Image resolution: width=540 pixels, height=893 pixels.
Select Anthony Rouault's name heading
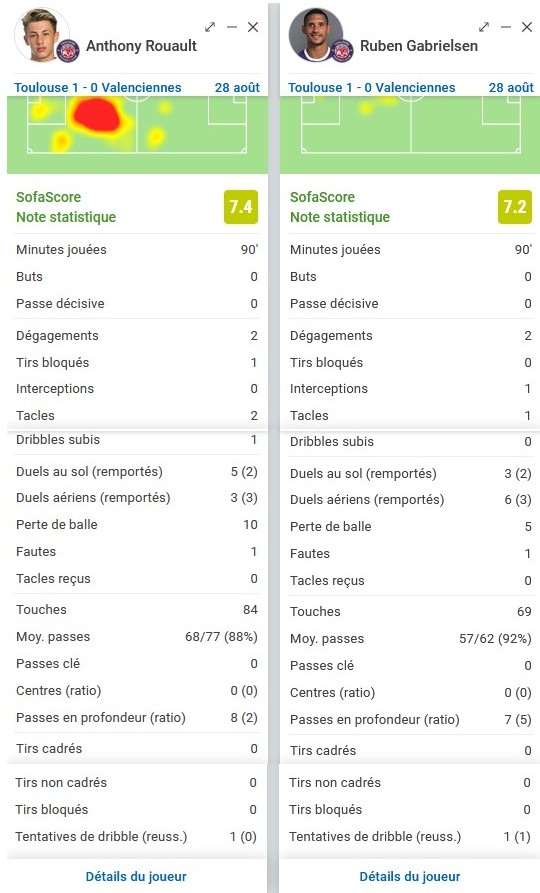click(141, 46)
